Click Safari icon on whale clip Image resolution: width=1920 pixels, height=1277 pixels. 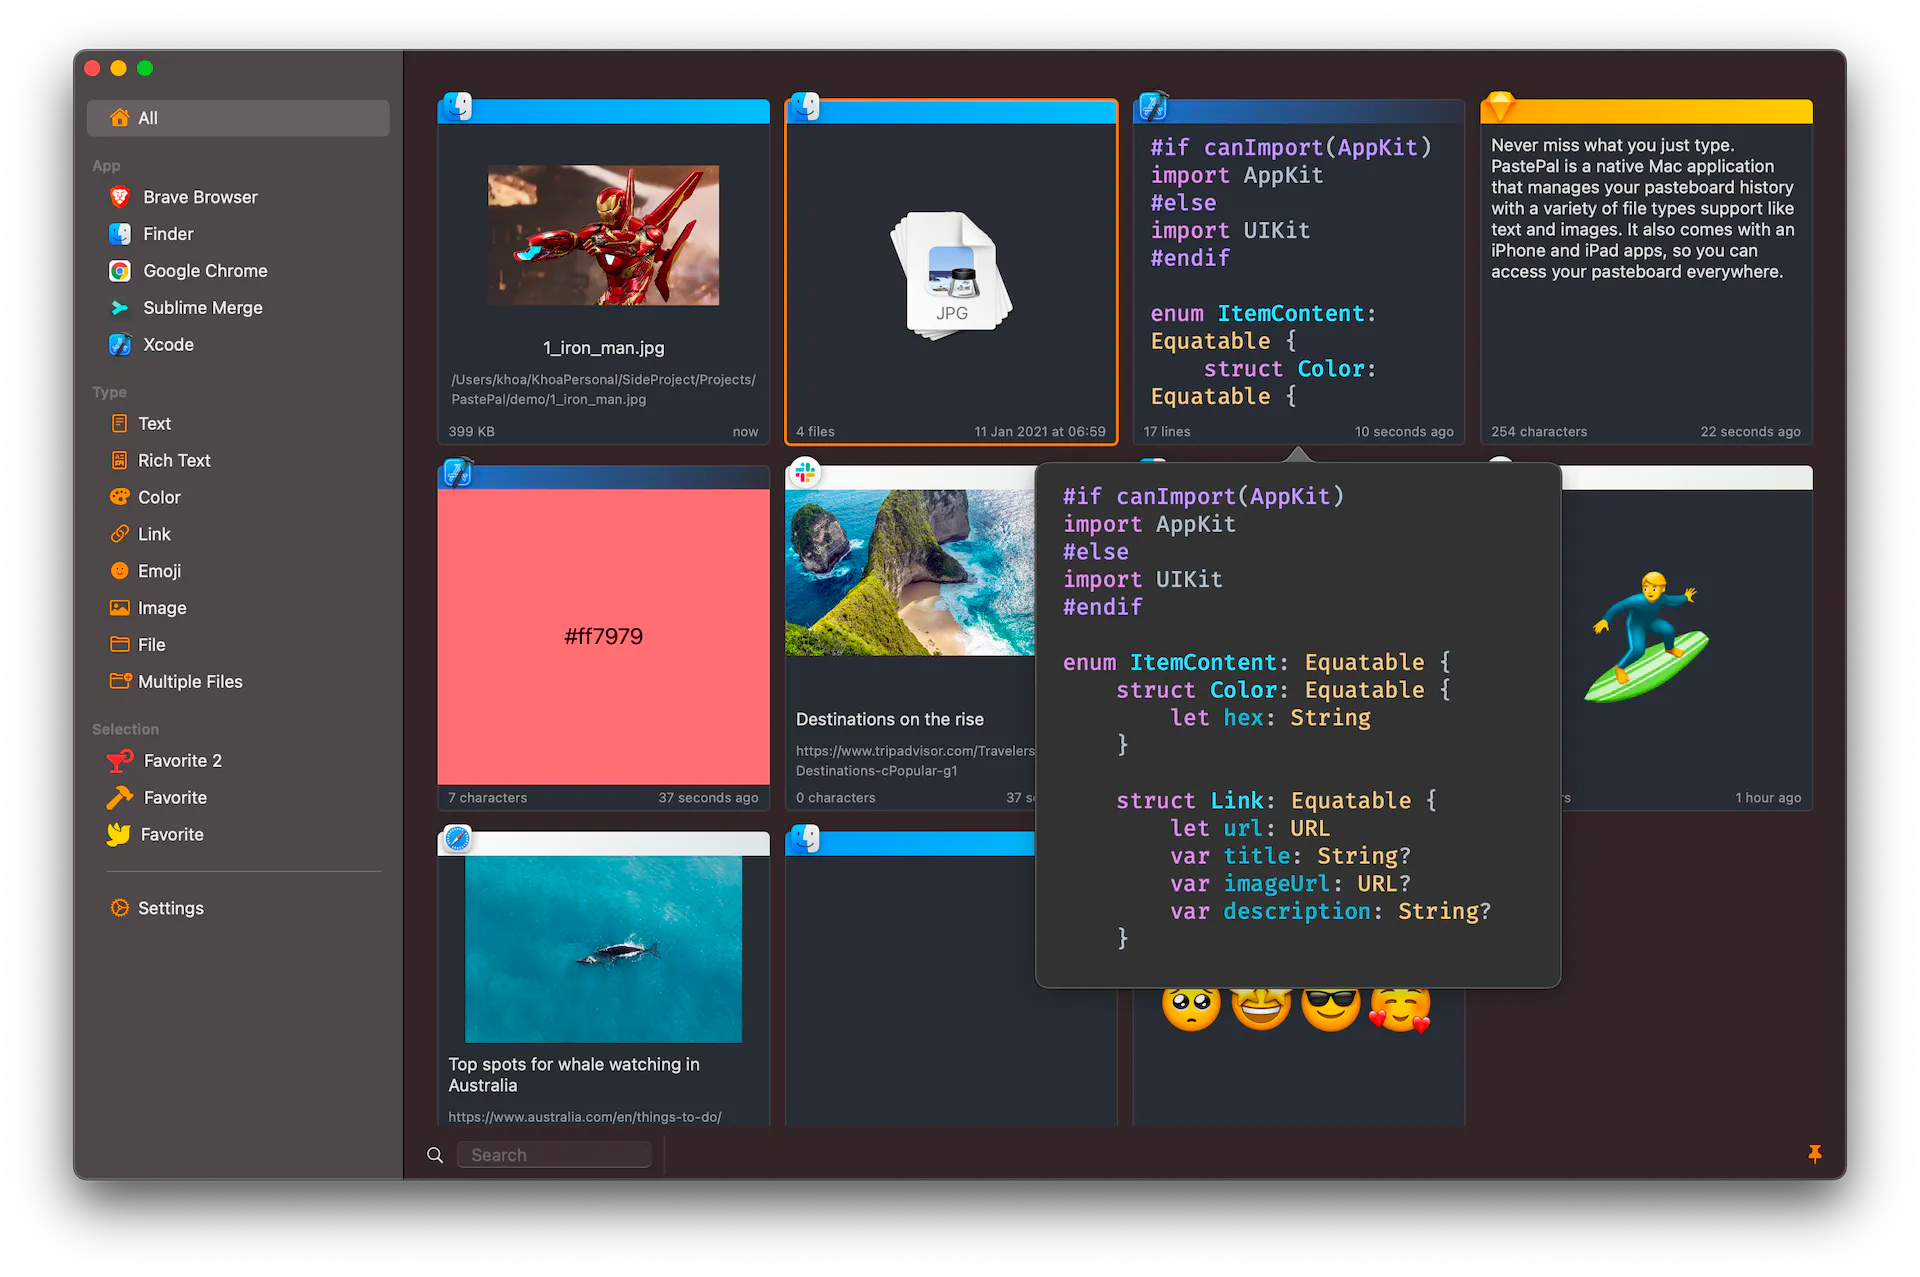[457, 838]
